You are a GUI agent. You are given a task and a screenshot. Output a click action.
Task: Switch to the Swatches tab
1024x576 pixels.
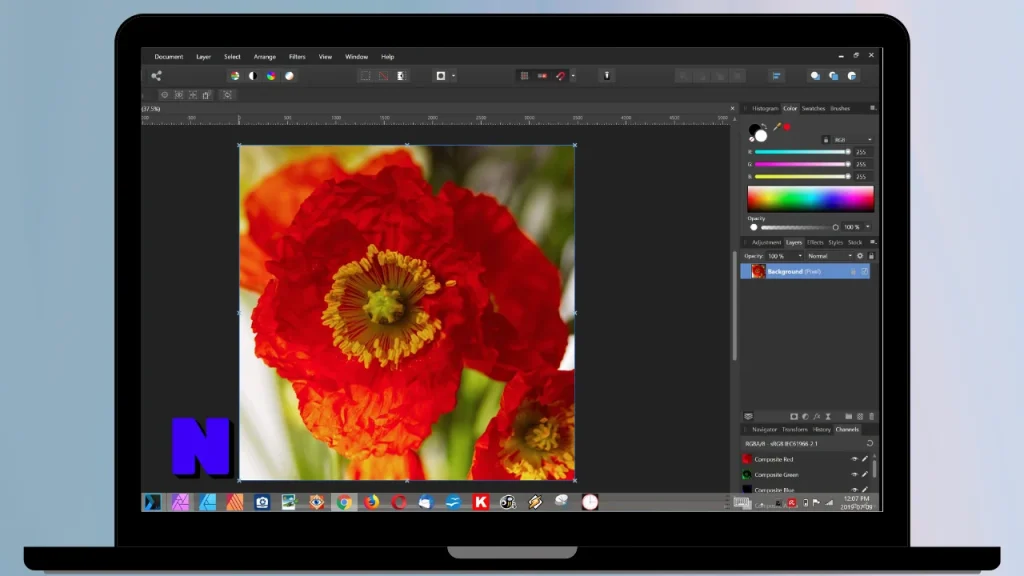click(814, 108)
